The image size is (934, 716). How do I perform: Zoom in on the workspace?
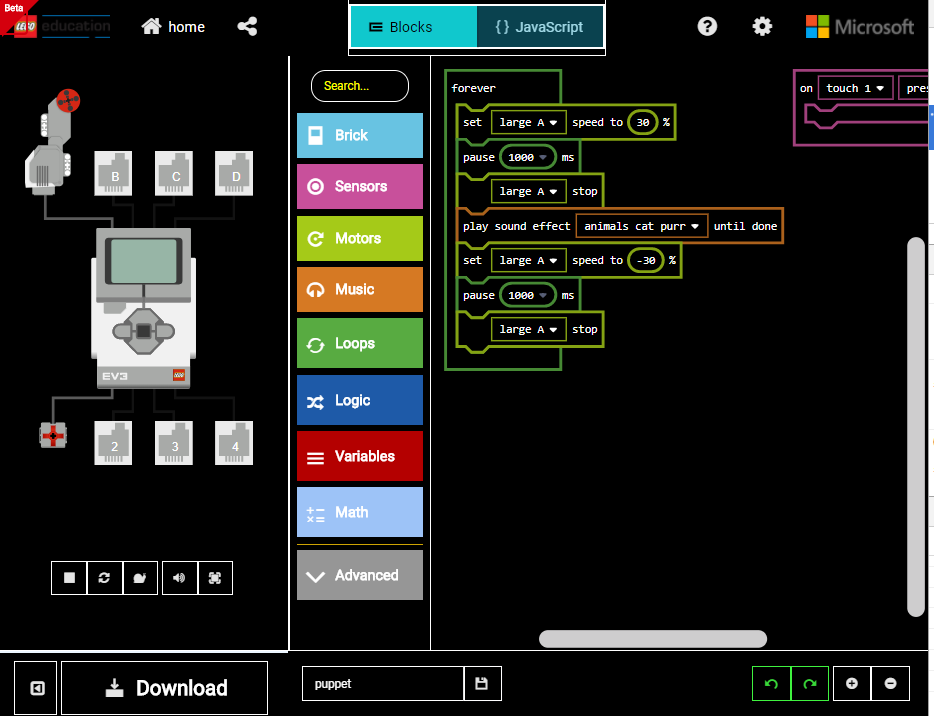[851, 683]
